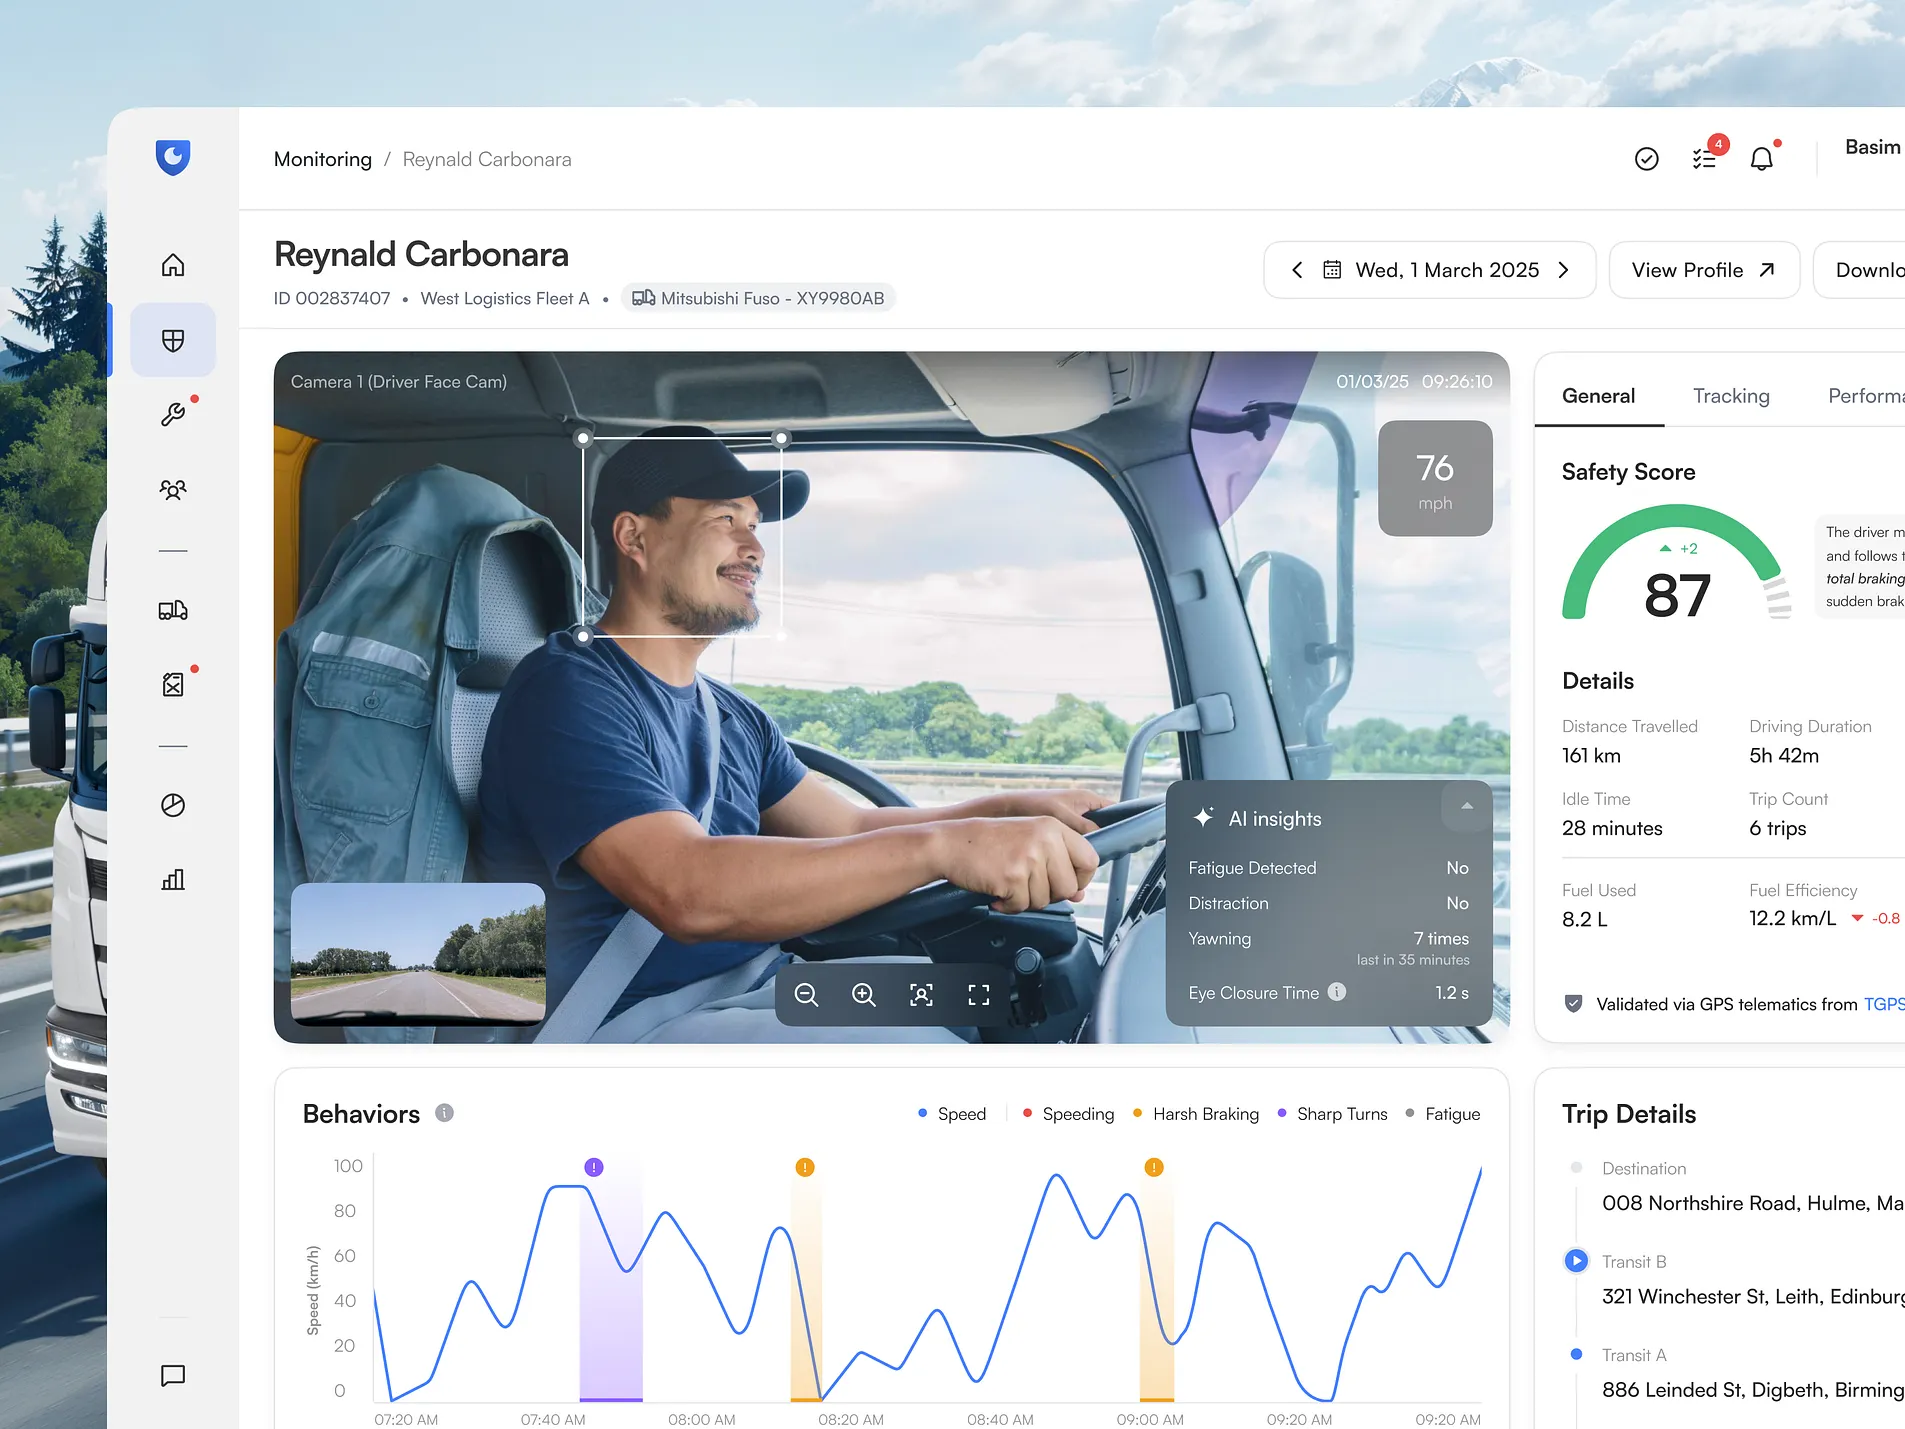Go to the previous date with left chevron
The height and width of the screenshot is (1429, 1905).
[x=1297, y=270]
